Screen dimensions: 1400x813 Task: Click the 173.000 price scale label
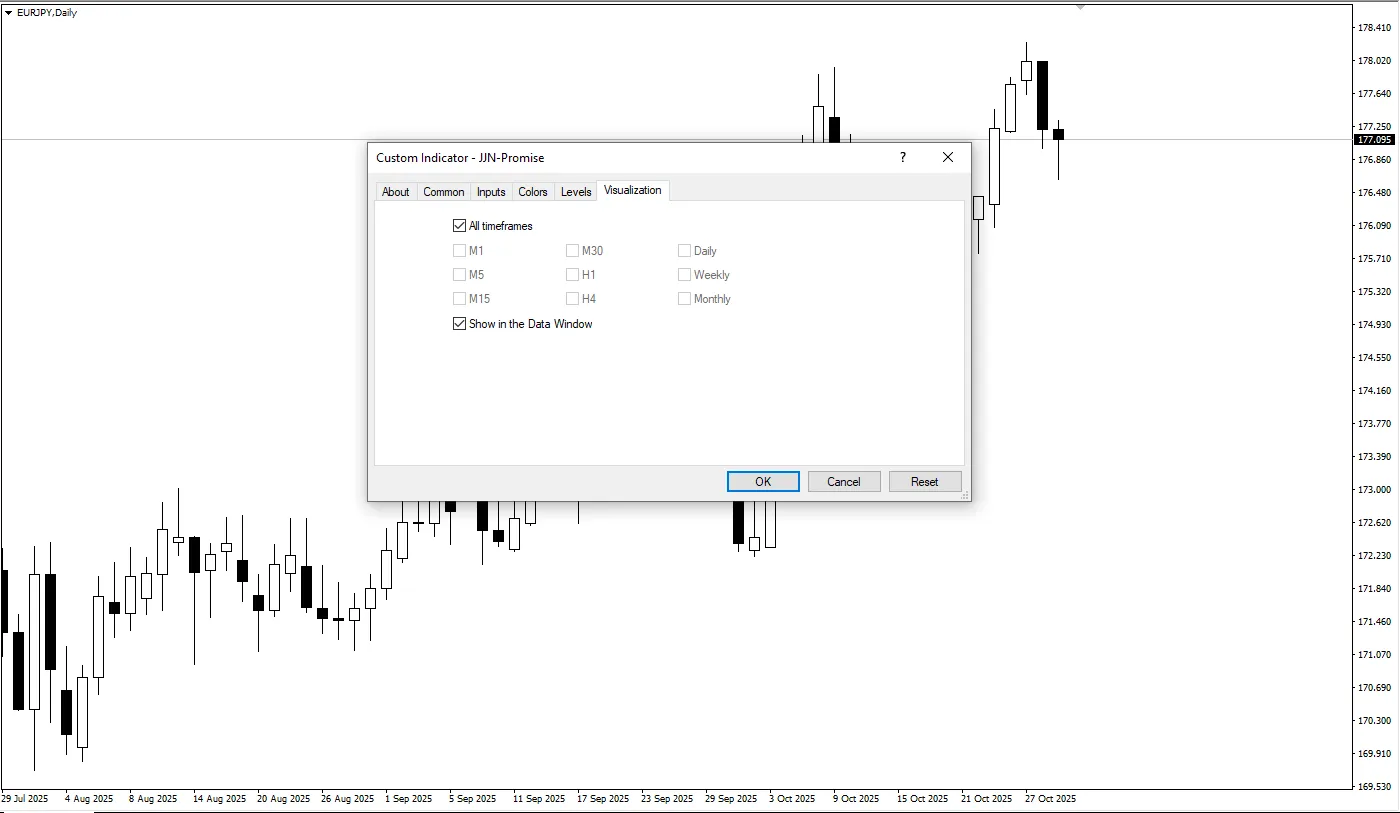coord(1375,489)
